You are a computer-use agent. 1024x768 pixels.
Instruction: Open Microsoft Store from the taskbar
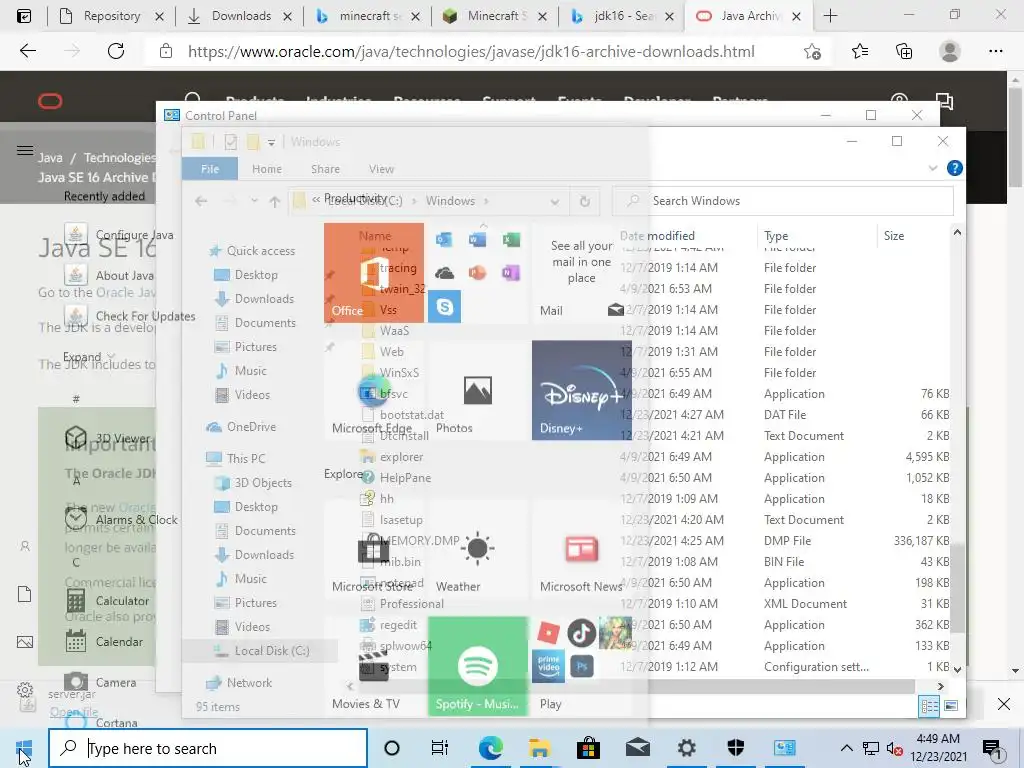pyautogui.click(x=588, y=748)
